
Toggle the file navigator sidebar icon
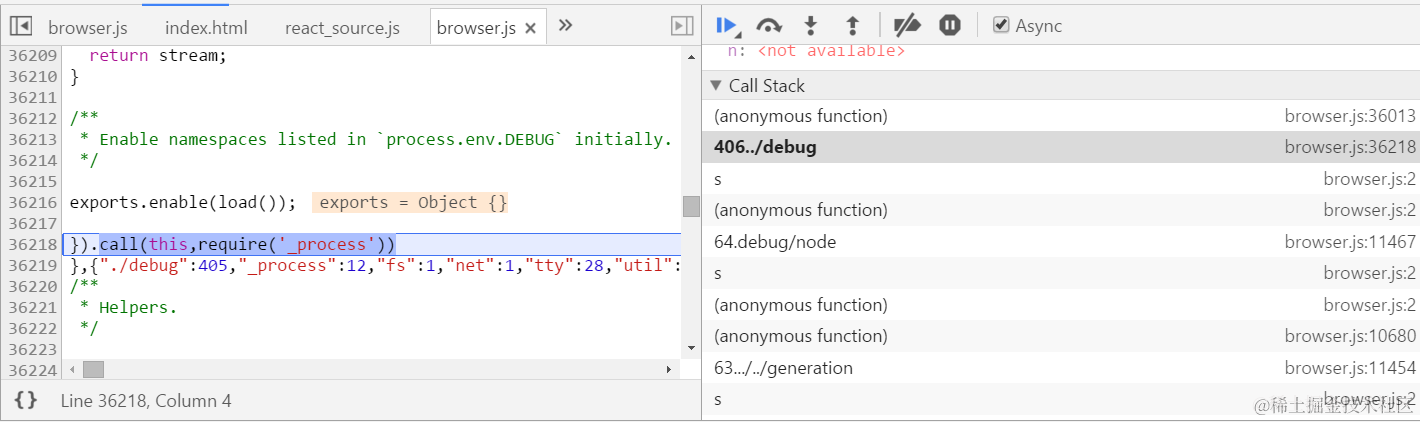coord(20,26)
